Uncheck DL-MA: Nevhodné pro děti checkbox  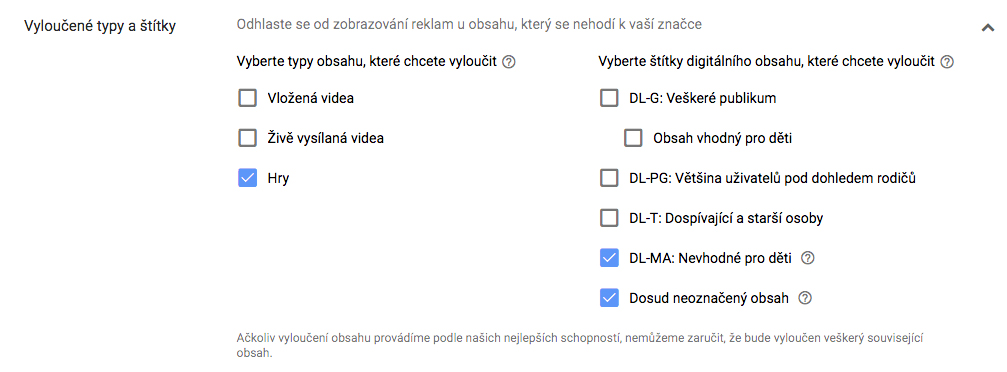point(609,258)
